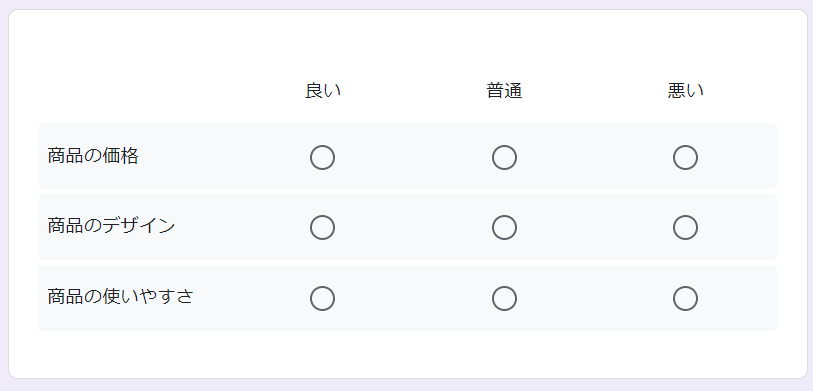This screenshot has height=391, width=813.
Task: Click the 商品の価格 row label
Action: [93, 156]
